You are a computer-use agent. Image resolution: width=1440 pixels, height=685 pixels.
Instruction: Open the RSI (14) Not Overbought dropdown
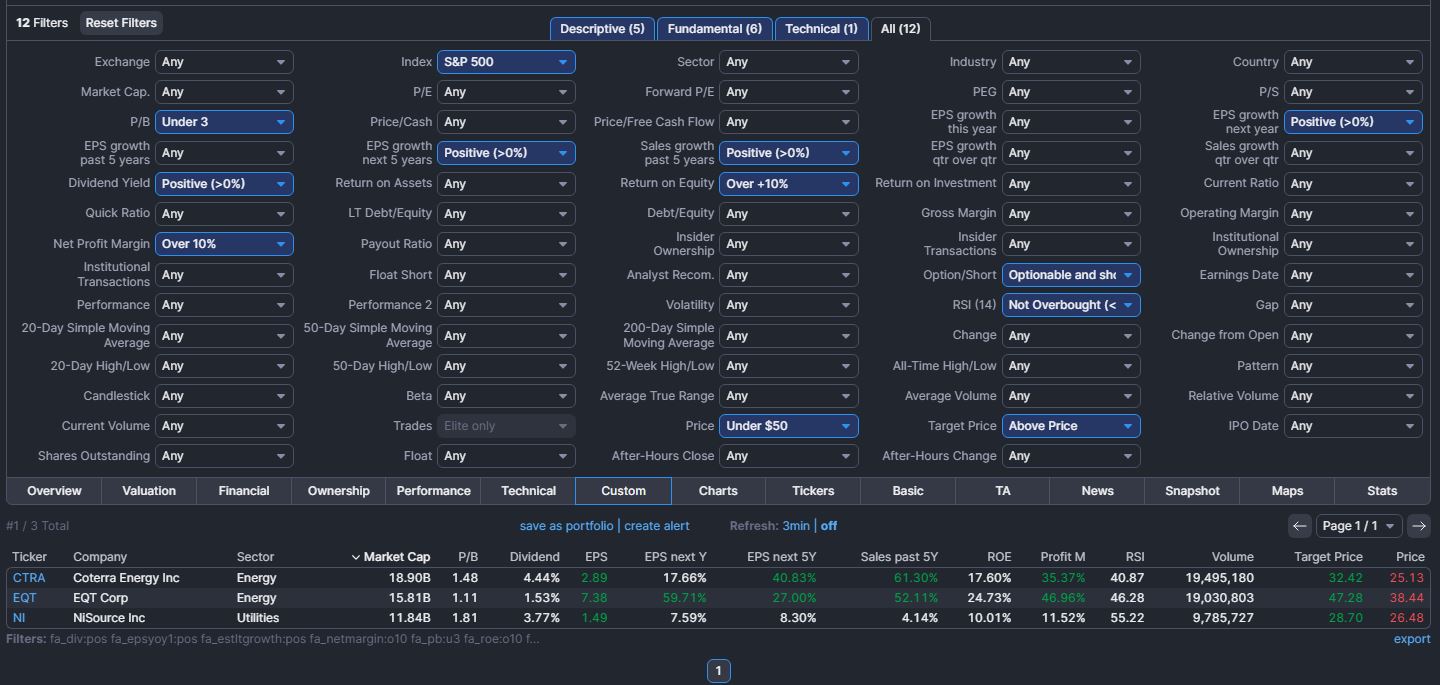pyautogui.click(x=1071, y=305)
